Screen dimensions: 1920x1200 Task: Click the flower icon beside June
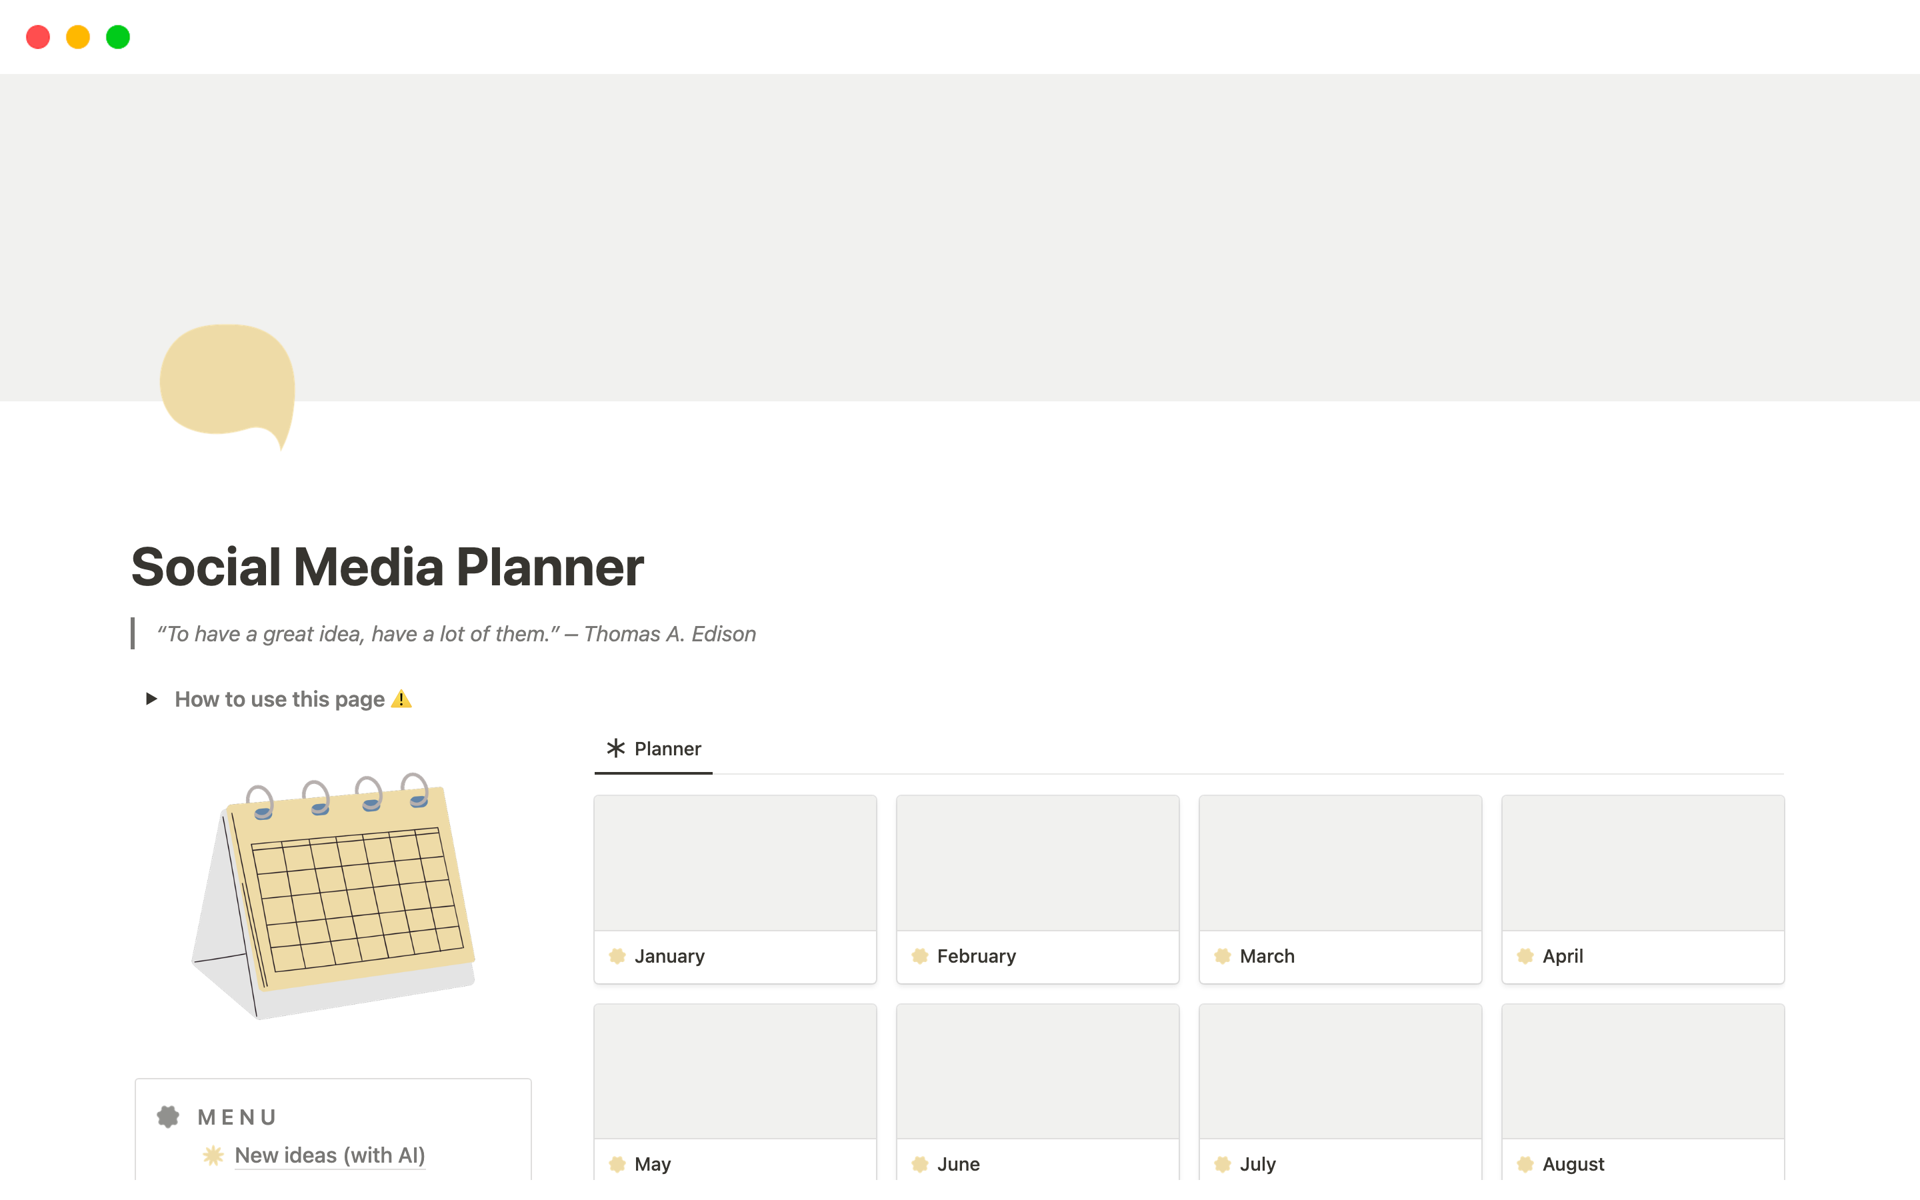[x=920, y=1164]
